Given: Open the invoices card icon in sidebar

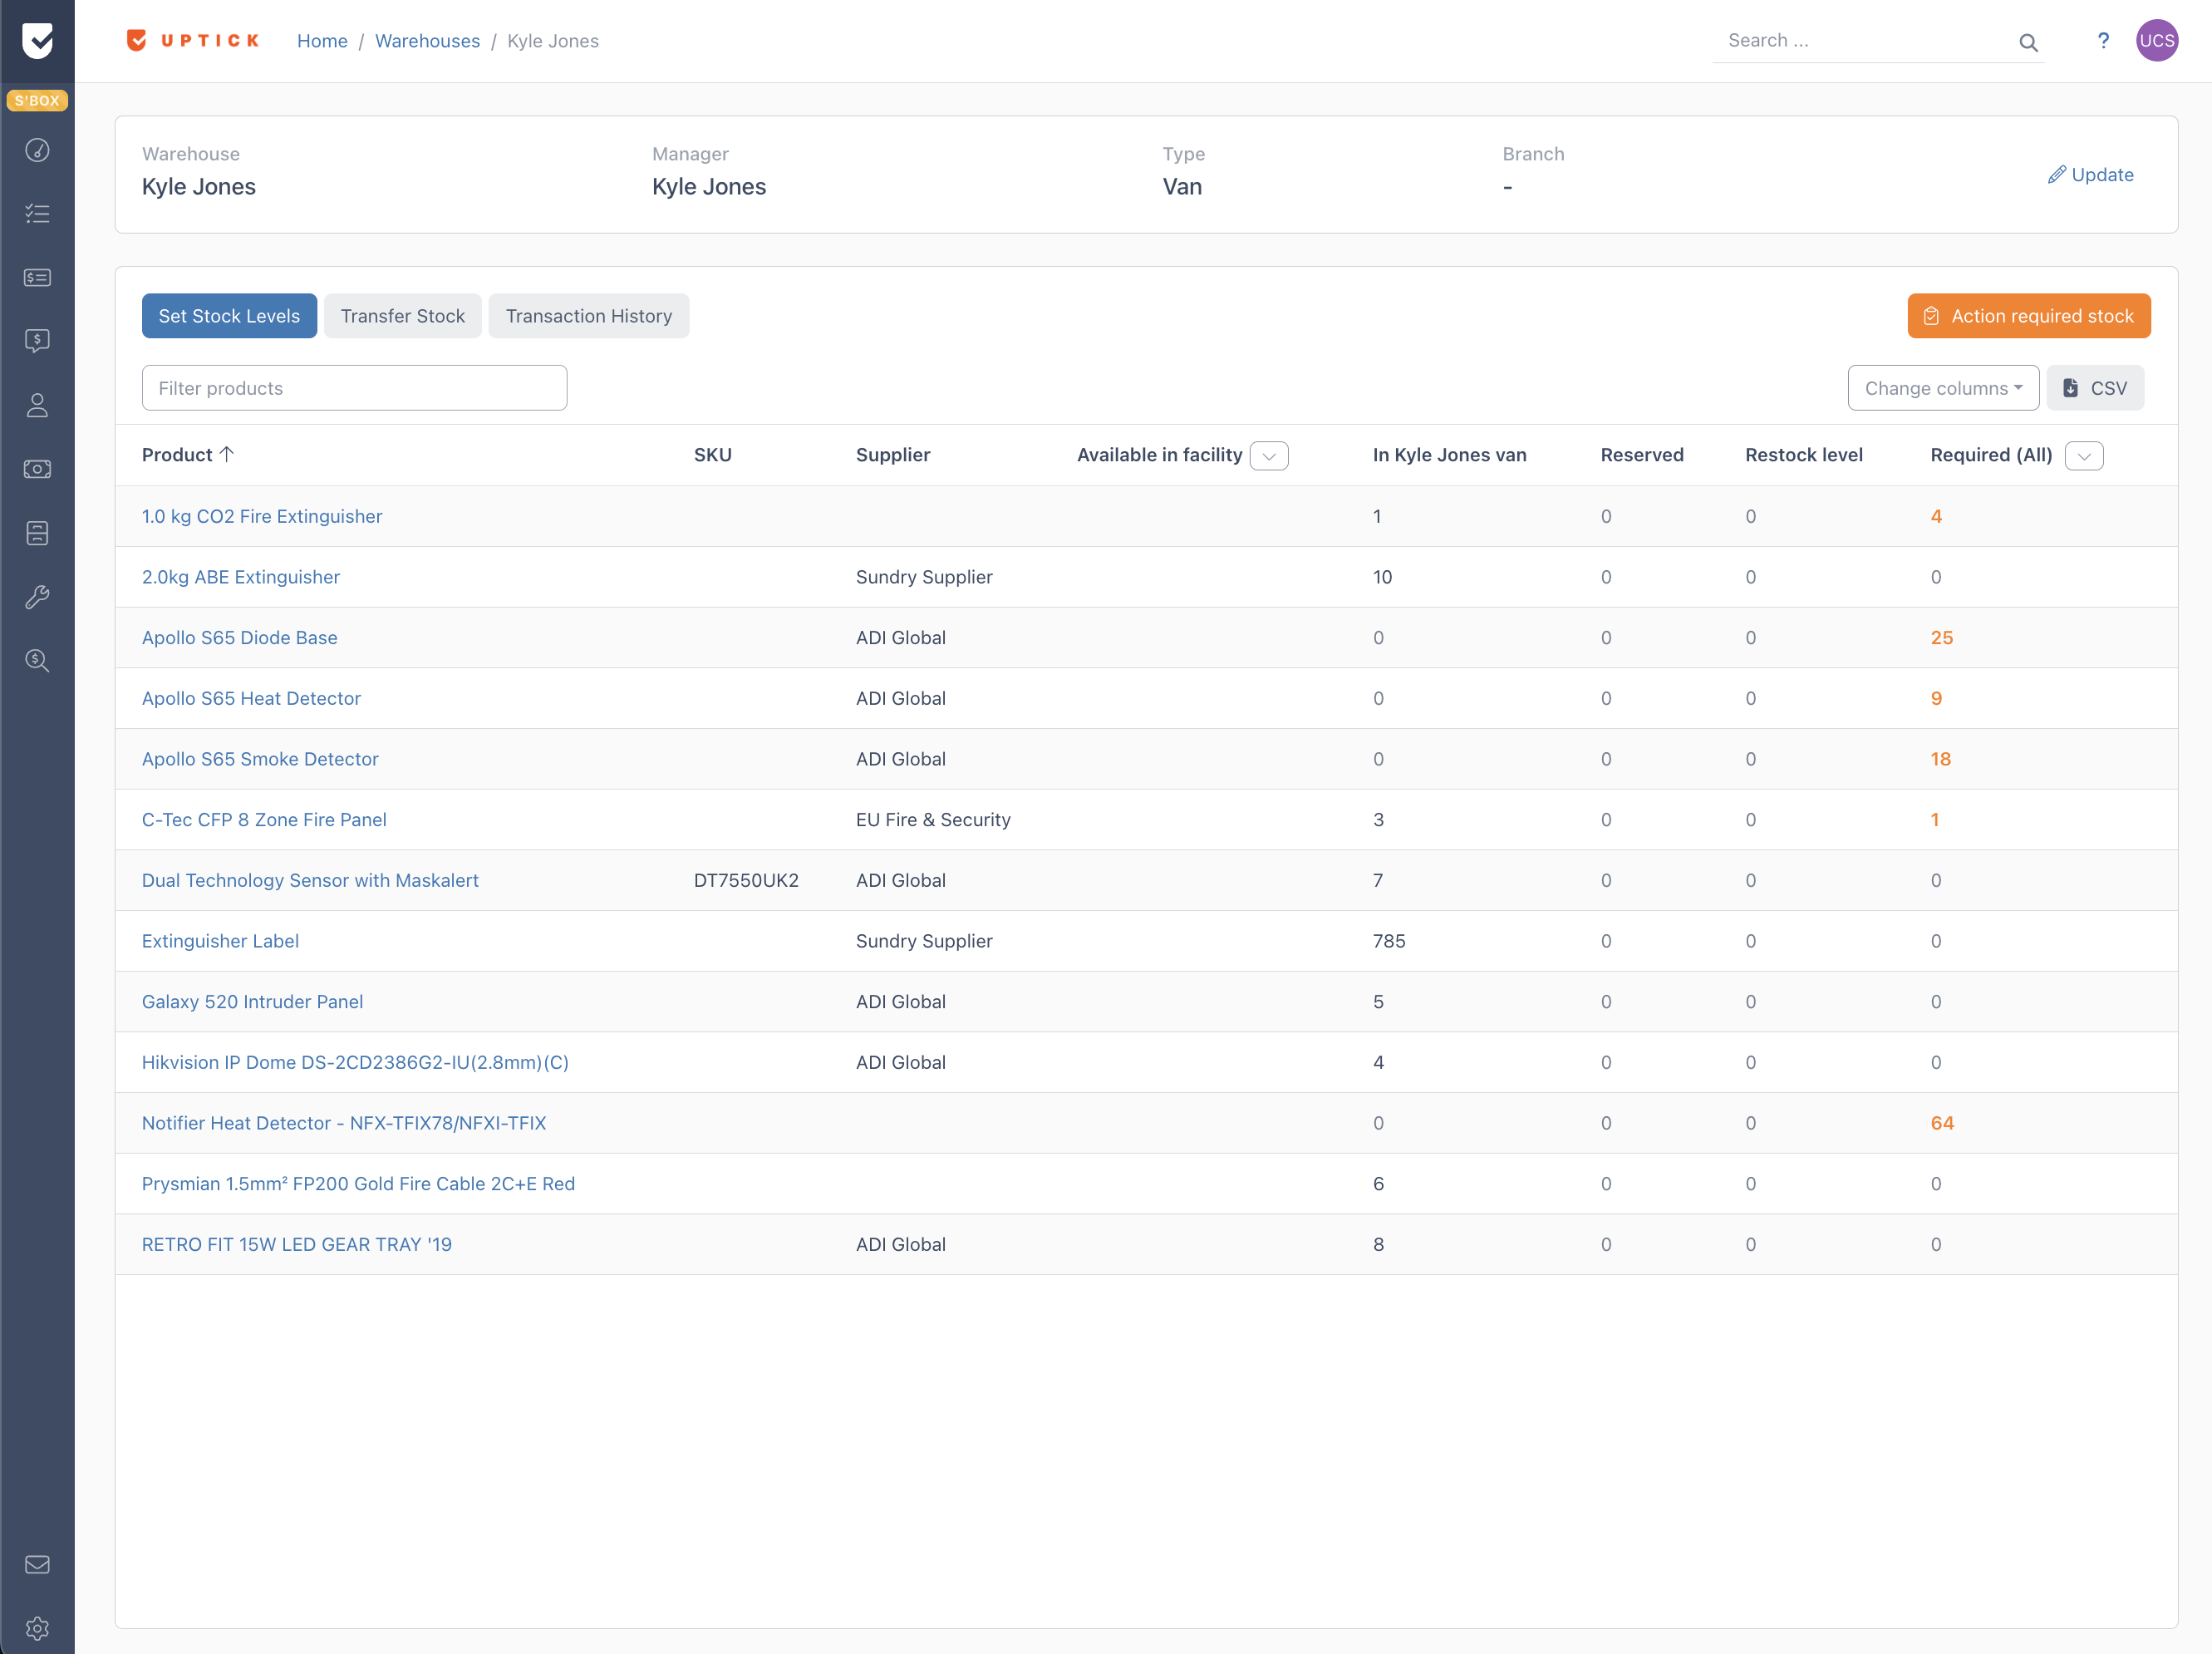Looking at the screenshot, I should [37, 278].
